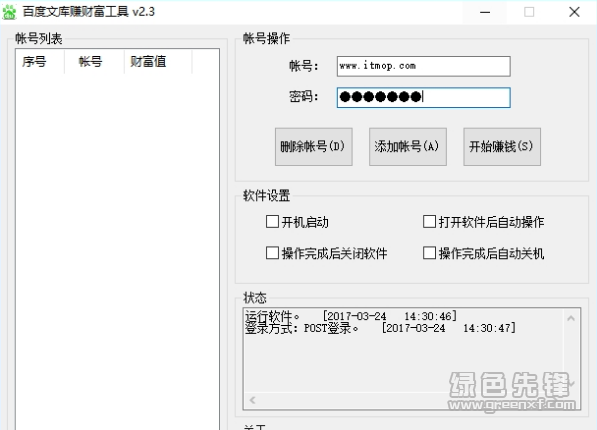Close the 百度文库赚财富工具 window

pyautogui.click(x=574, y=12)
